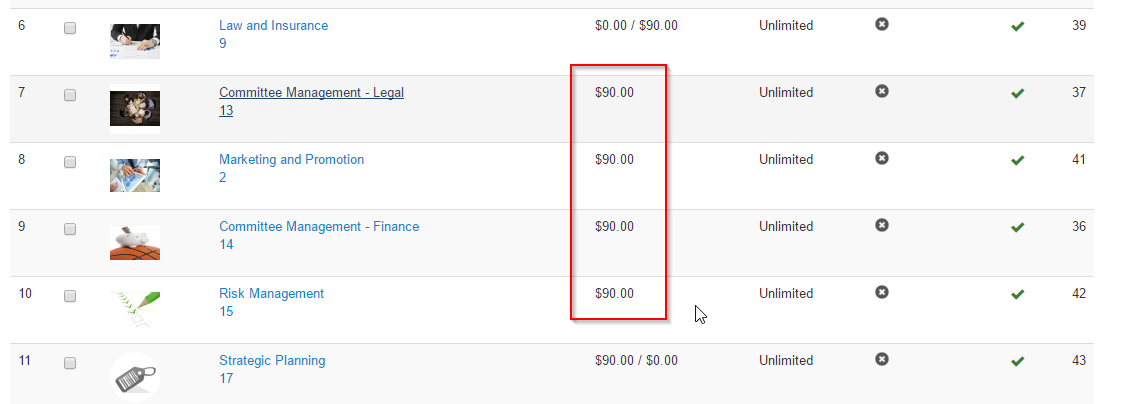
Task: Select the checkbox for Committee Management - Legal
Action: click(70, 94)
